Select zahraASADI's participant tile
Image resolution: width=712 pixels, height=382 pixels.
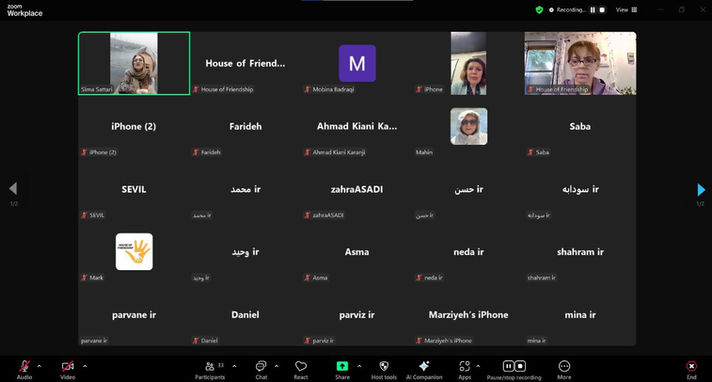(357, 189)
